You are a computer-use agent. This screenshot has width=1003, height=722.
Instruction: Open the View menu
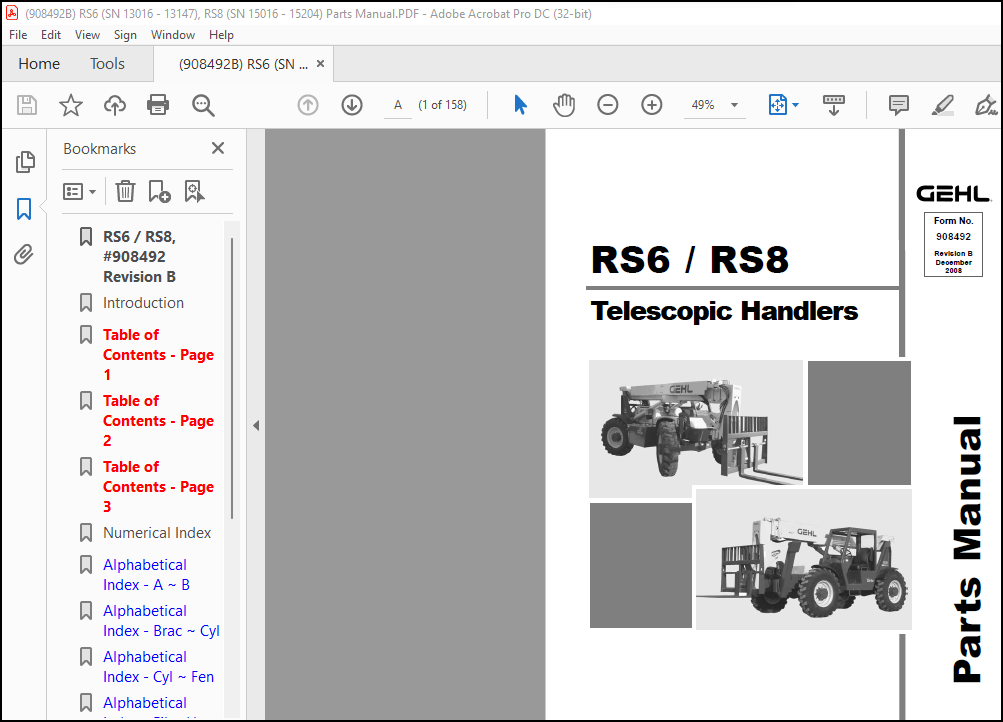87,35
